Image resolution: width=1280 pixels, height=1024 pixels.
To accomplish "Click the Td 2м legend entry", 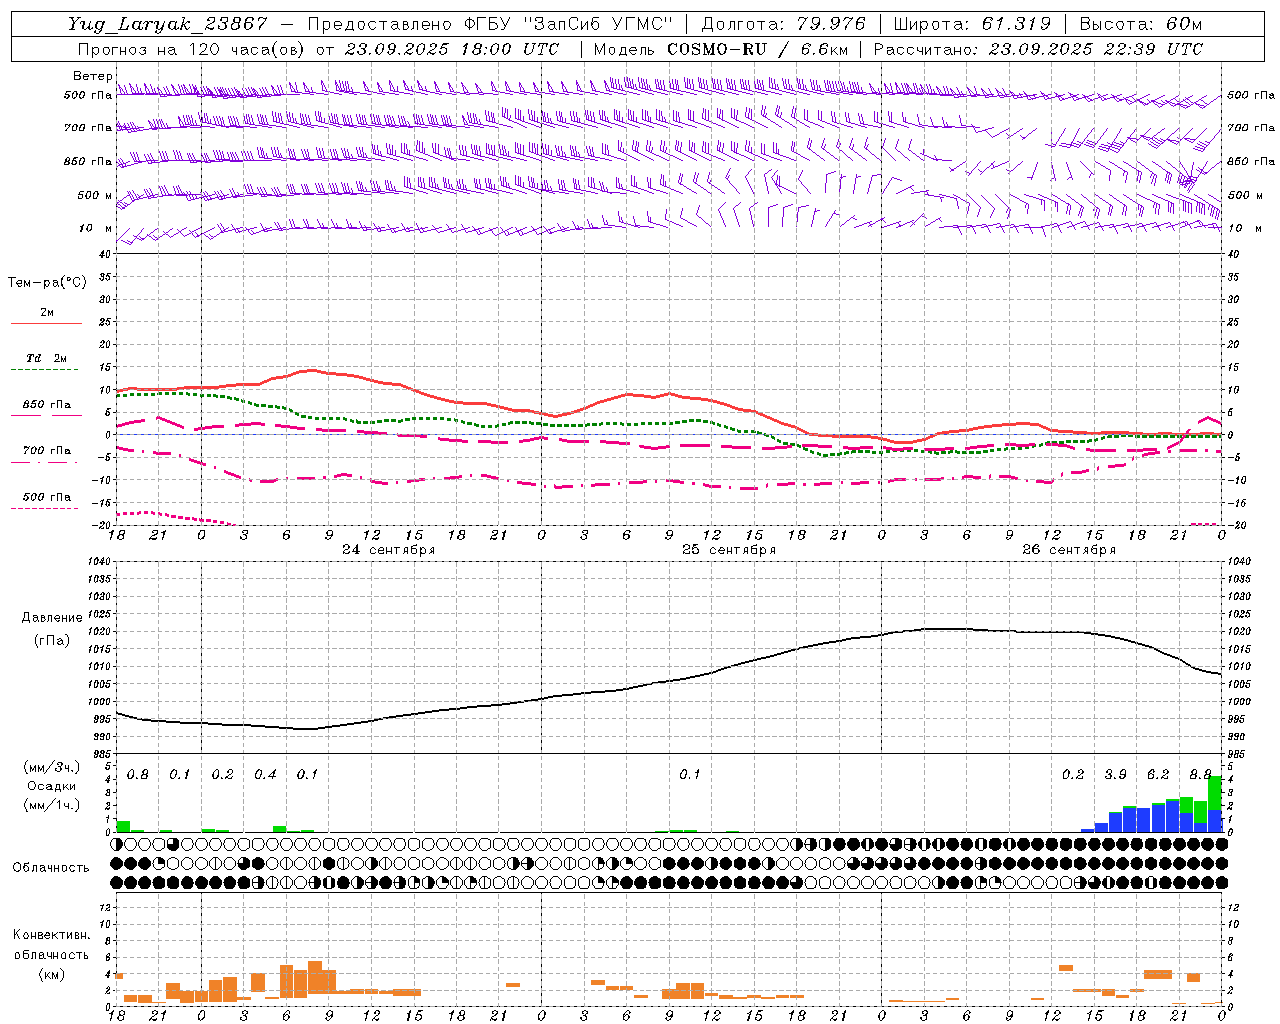I will click(46, 358).
